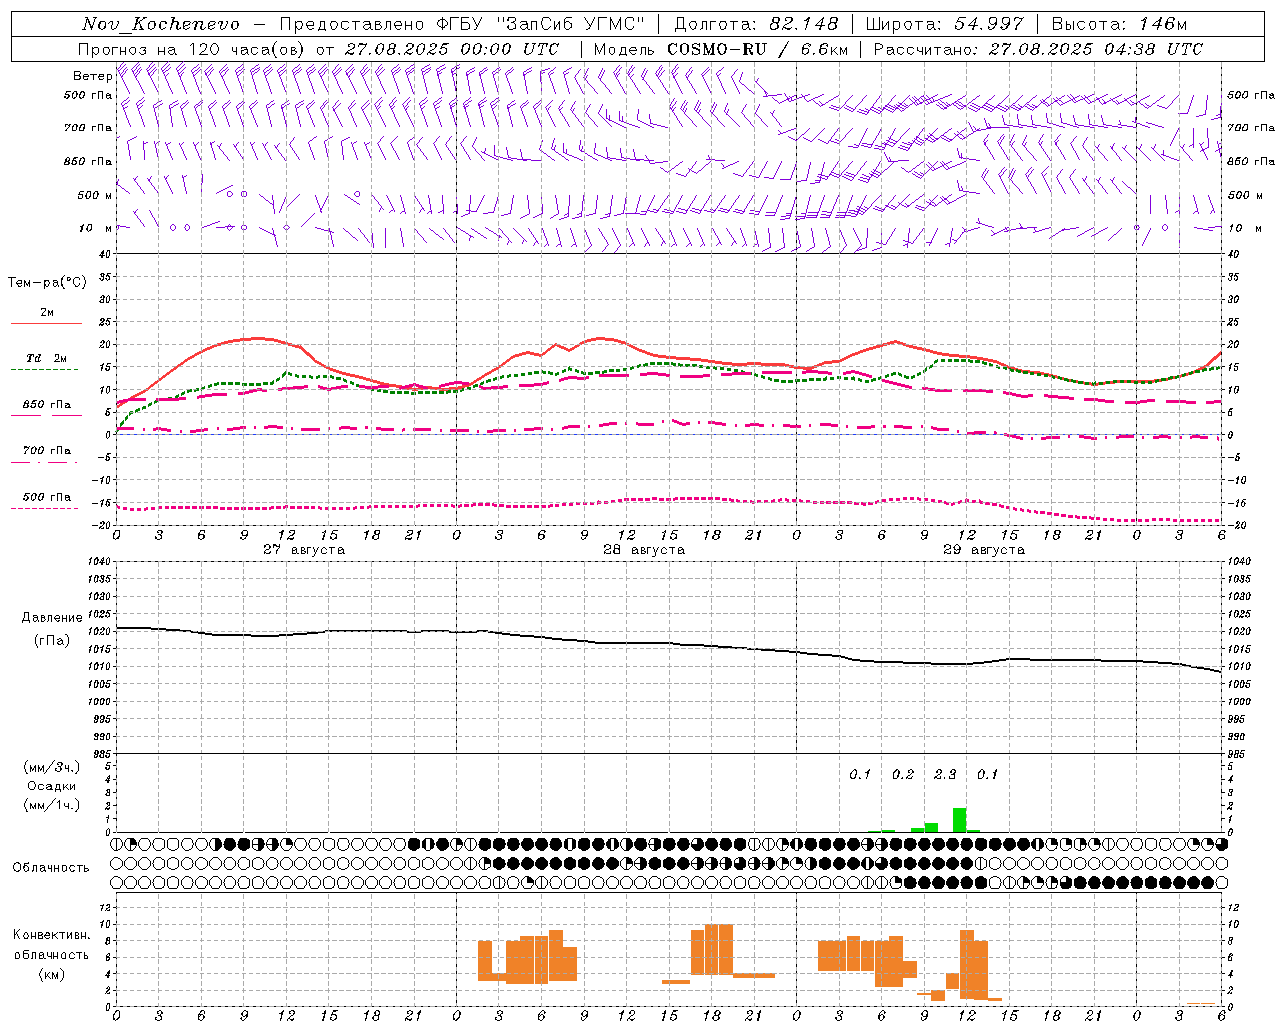This screenshot has width=1280, height=1024.
Task: Click the 29 августа date label
Action: [x=984, y=550]
